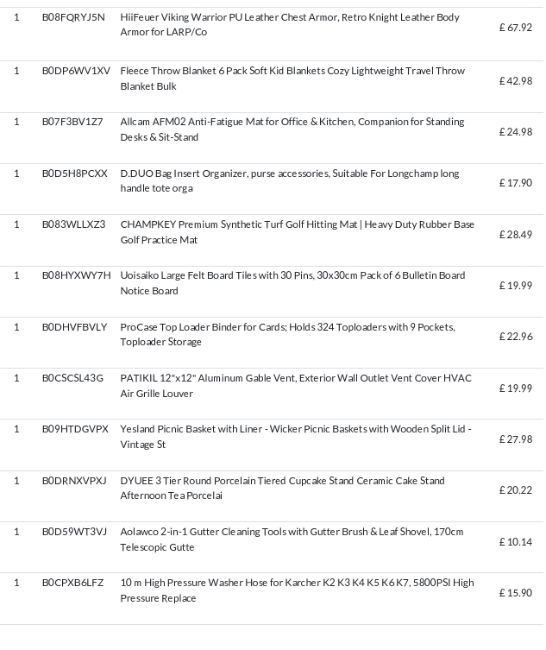Open the Allcam AFM02 Anti-Fatigue Mat listing
This screenshot has height=650, width=546.
[292, 129]
